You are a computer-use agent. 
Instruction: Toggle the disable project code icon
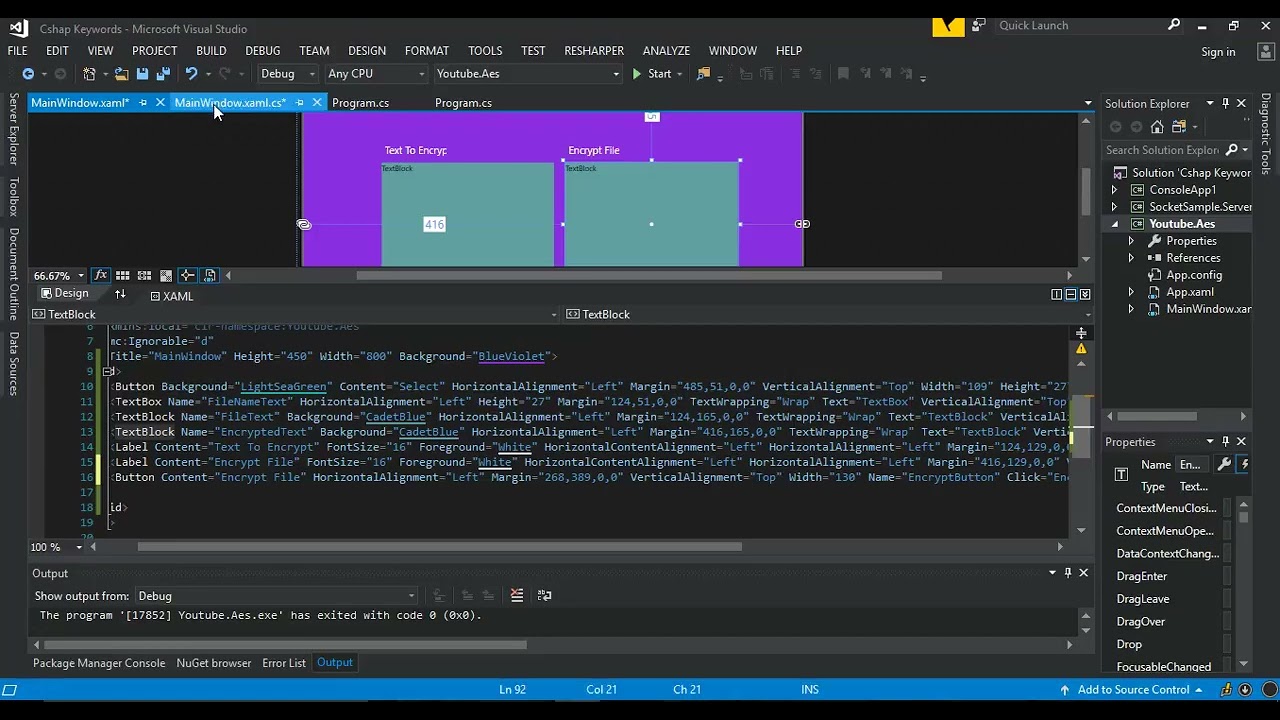209,276
